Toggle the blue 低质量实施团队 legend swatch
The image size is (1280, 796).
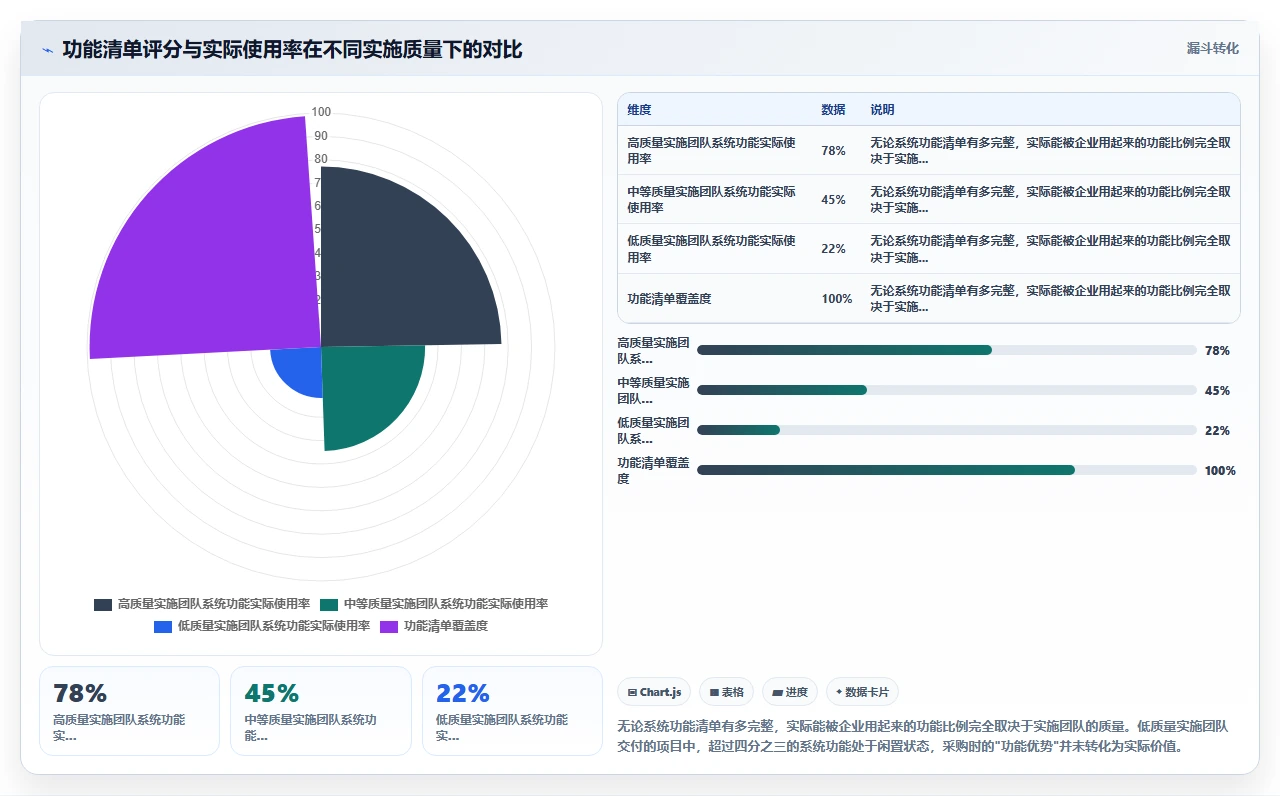163,626
